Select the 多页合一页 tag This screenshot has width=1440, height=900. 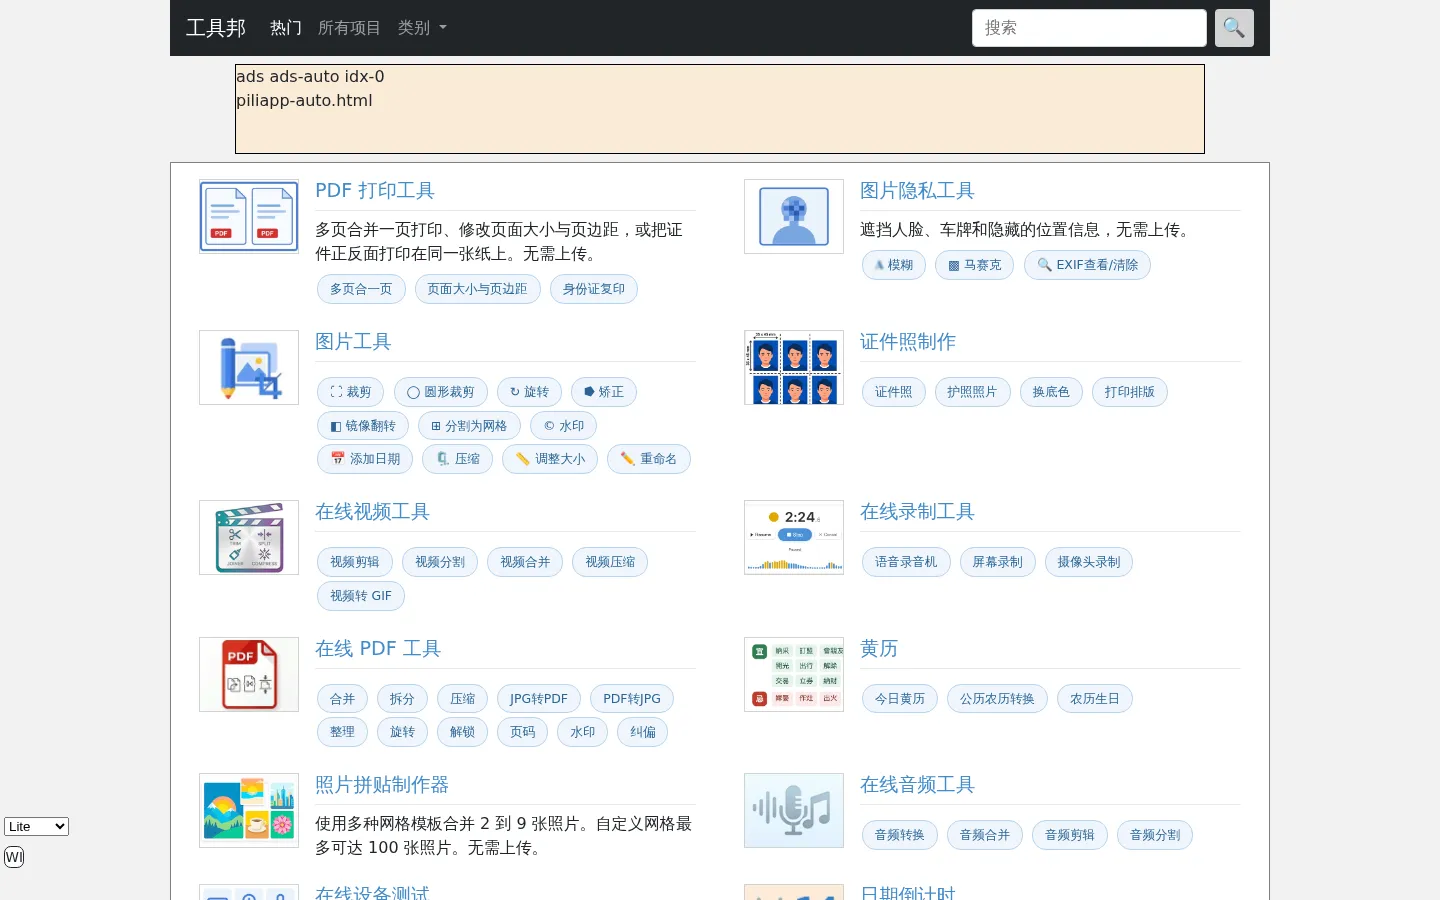[x=361, y=289]
